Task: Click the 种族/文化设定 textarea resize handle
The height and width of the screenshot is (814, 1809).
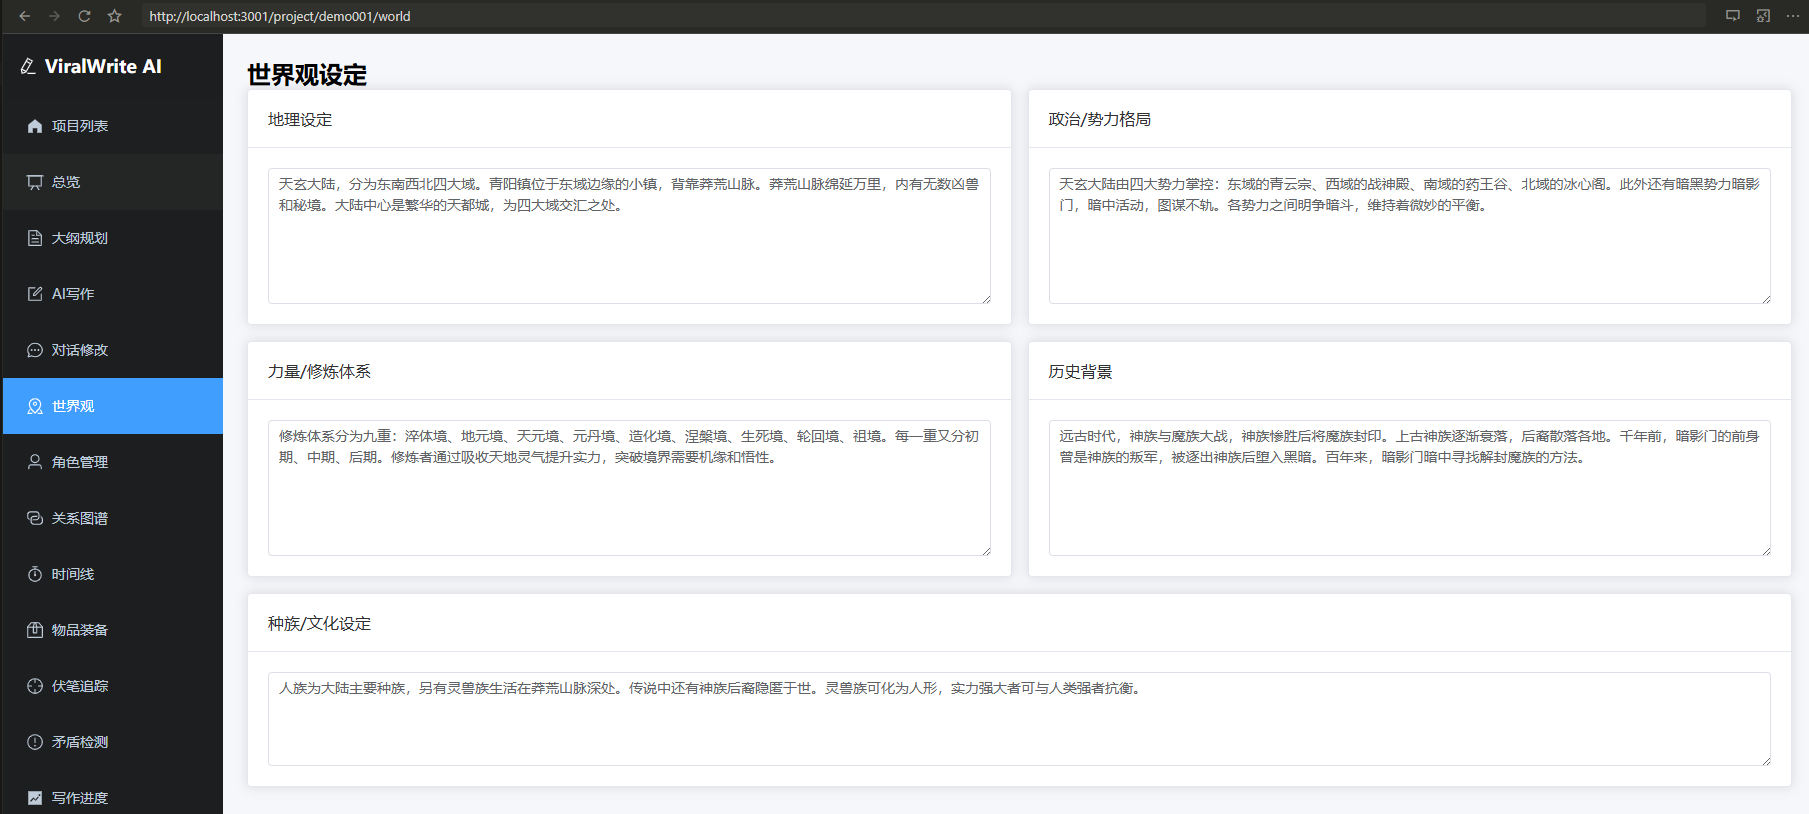Action: pos(1766,761)
